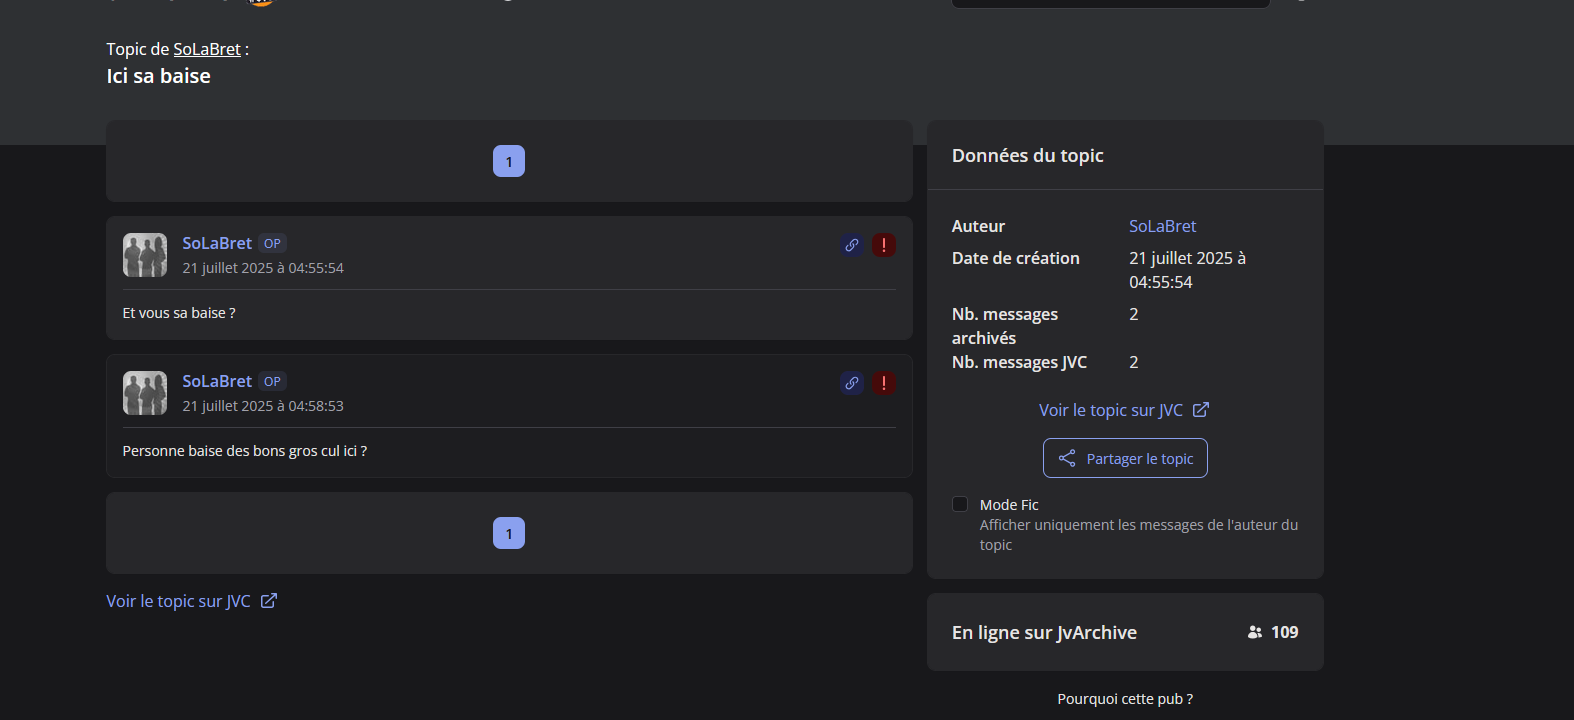This screenshot has width=1574, height=720.
Task: Click the online users icon beside 109
Action: click(x=1255, y=632)
